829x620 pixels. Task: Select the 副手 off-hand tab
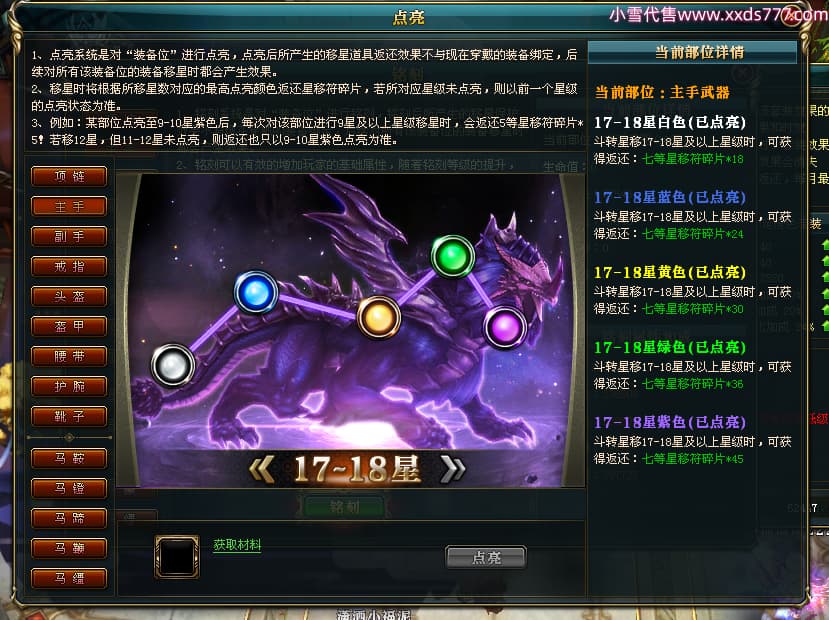point(69,236)
